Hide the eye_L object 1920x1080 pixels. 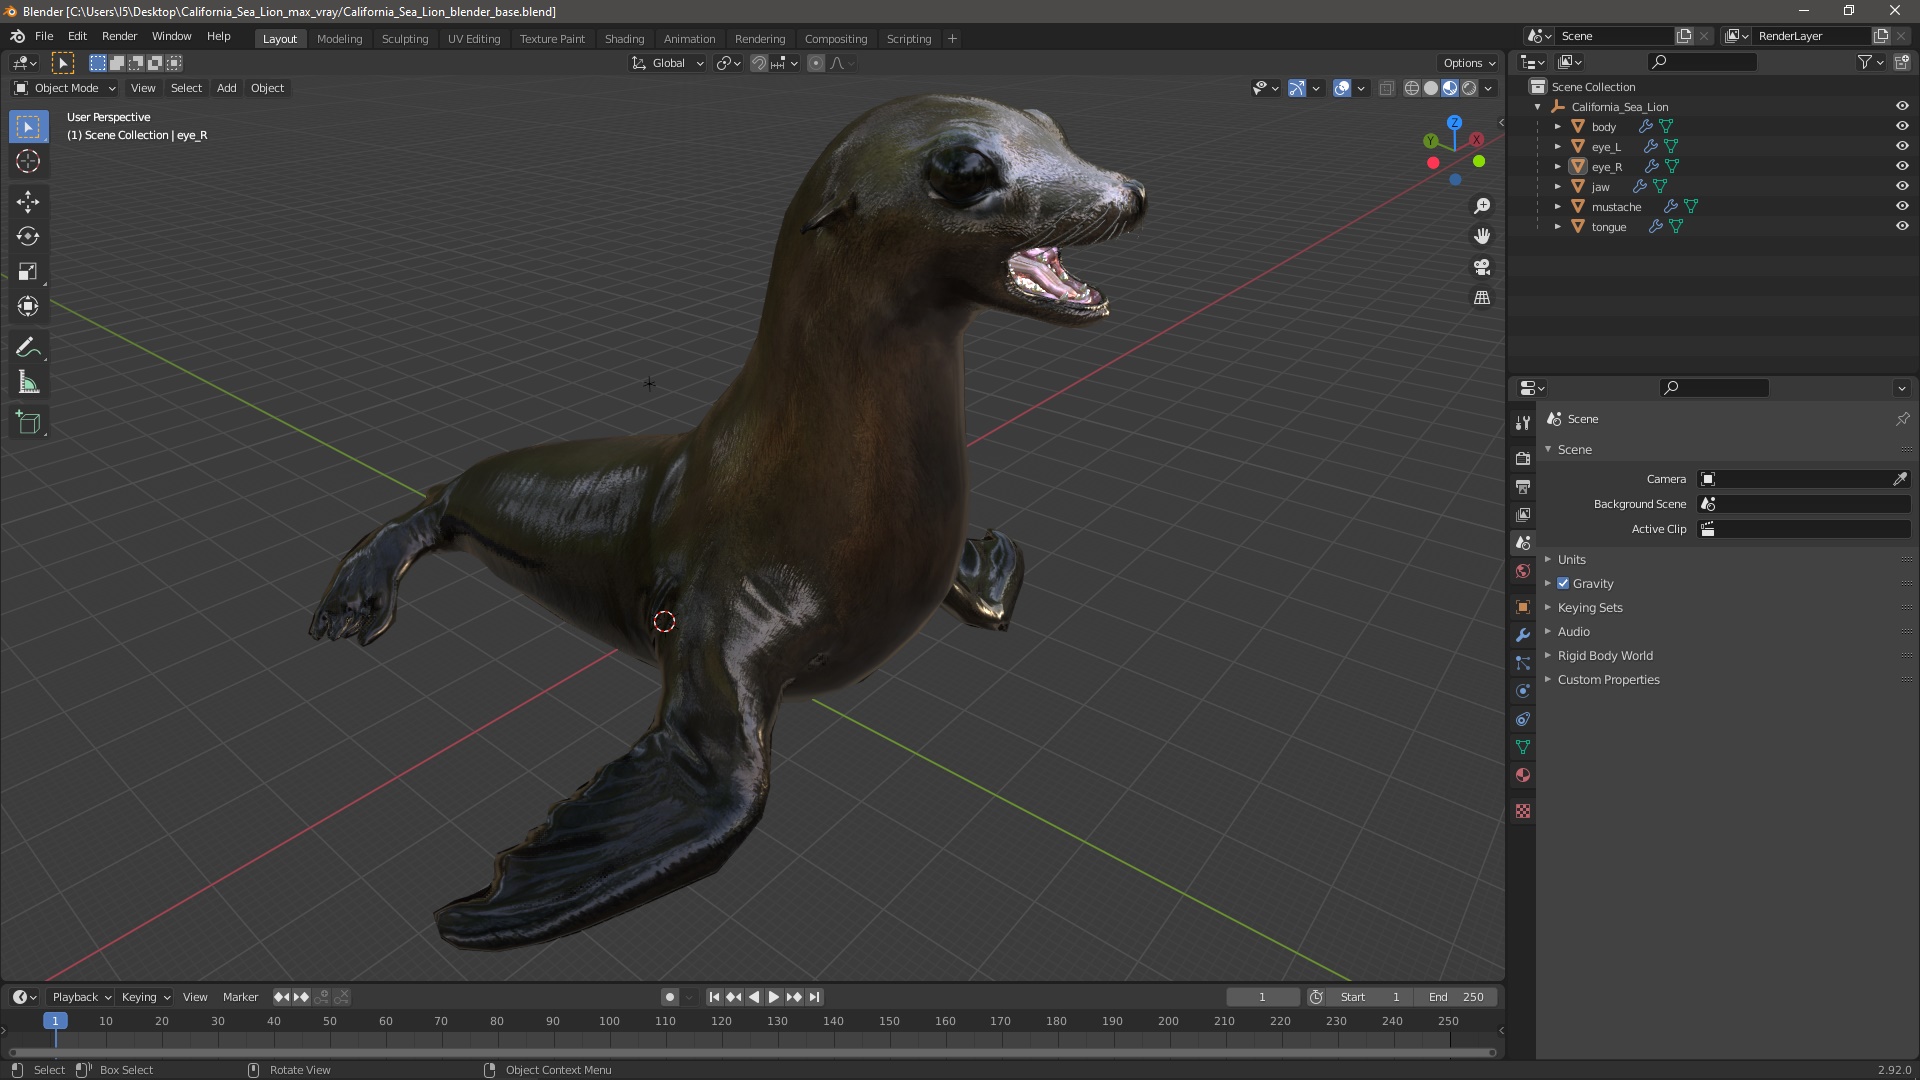pyautogui.click(x=1902, y=146)
